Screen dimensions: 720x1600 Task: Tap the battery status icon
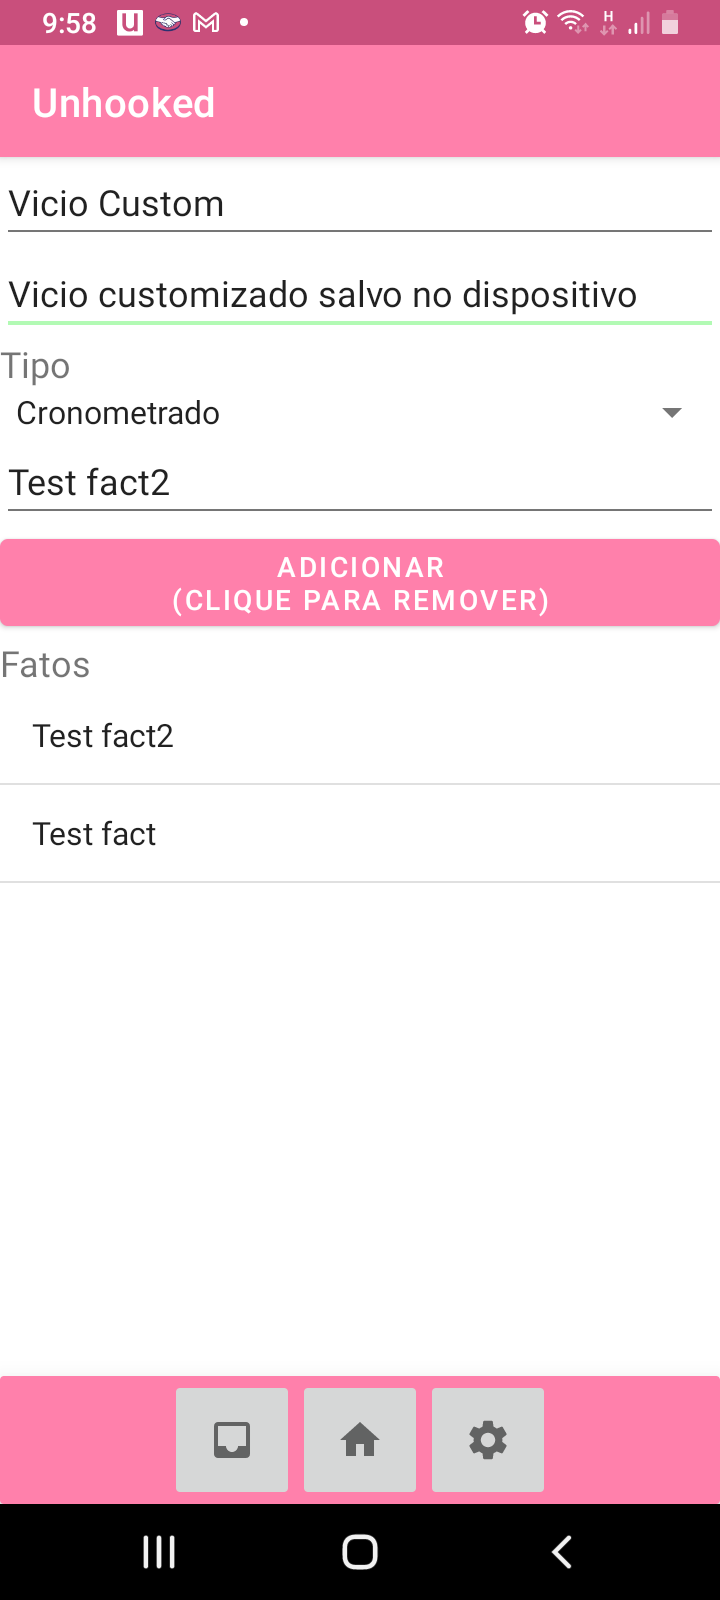(x=671, y=22)
